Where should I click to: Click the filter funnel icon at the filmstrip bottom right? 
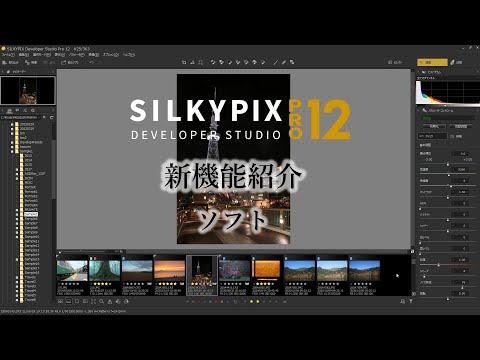411,301
